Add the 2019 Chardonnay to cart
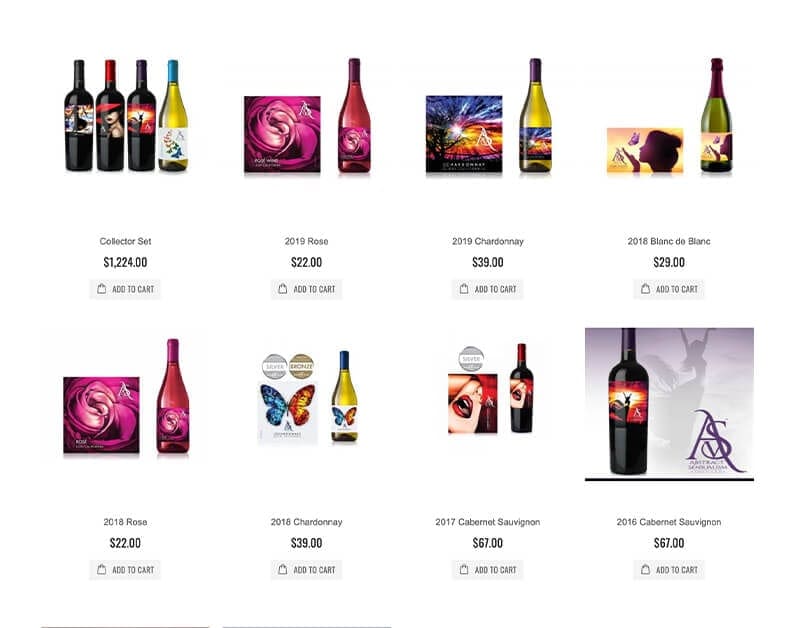 point(488,289)
